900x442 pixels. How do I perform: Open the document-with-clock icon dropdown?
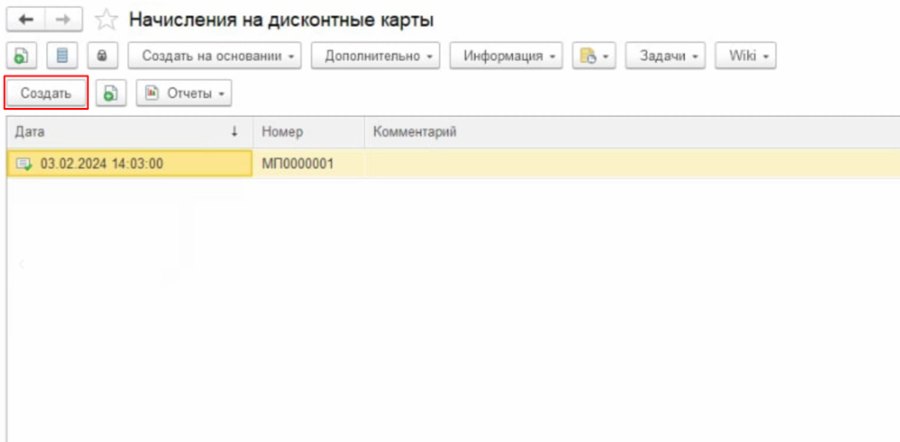tap(594, 56)
